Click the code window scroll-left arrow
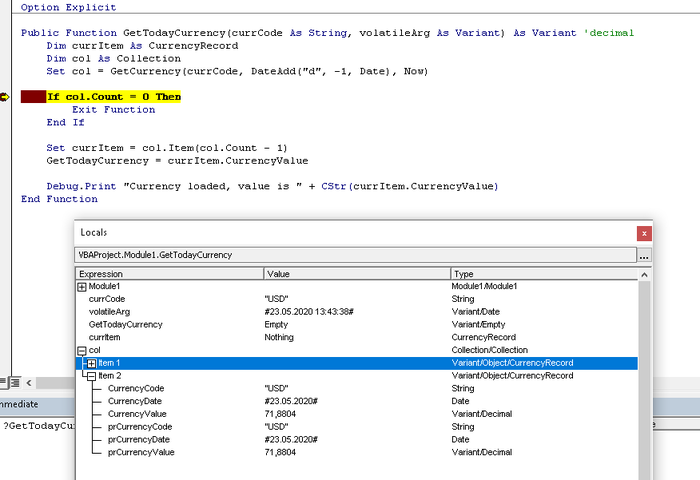700x480 pixels. [x=29, y=383]
